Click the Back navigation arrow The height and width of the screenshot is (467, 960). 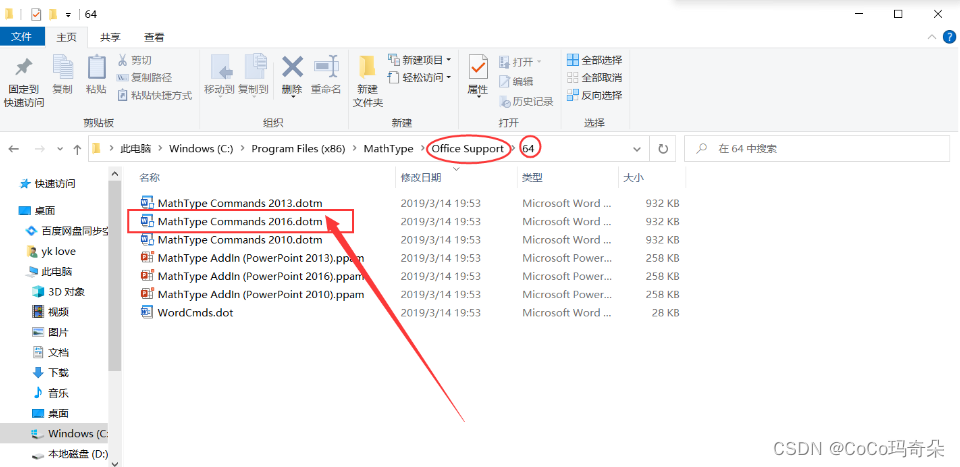[x=14, y=149]
